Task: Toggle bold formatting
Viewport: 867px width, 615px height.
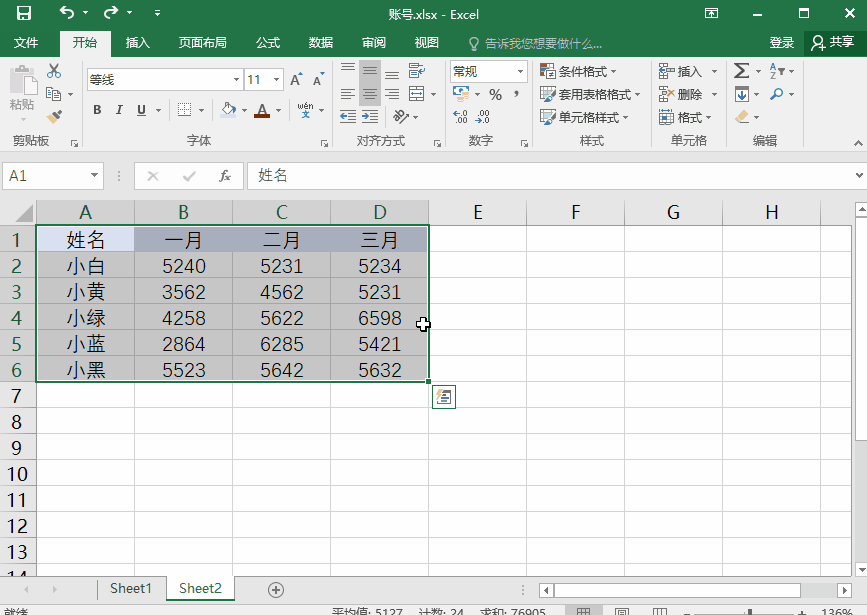Action: (x=97, y=110)
